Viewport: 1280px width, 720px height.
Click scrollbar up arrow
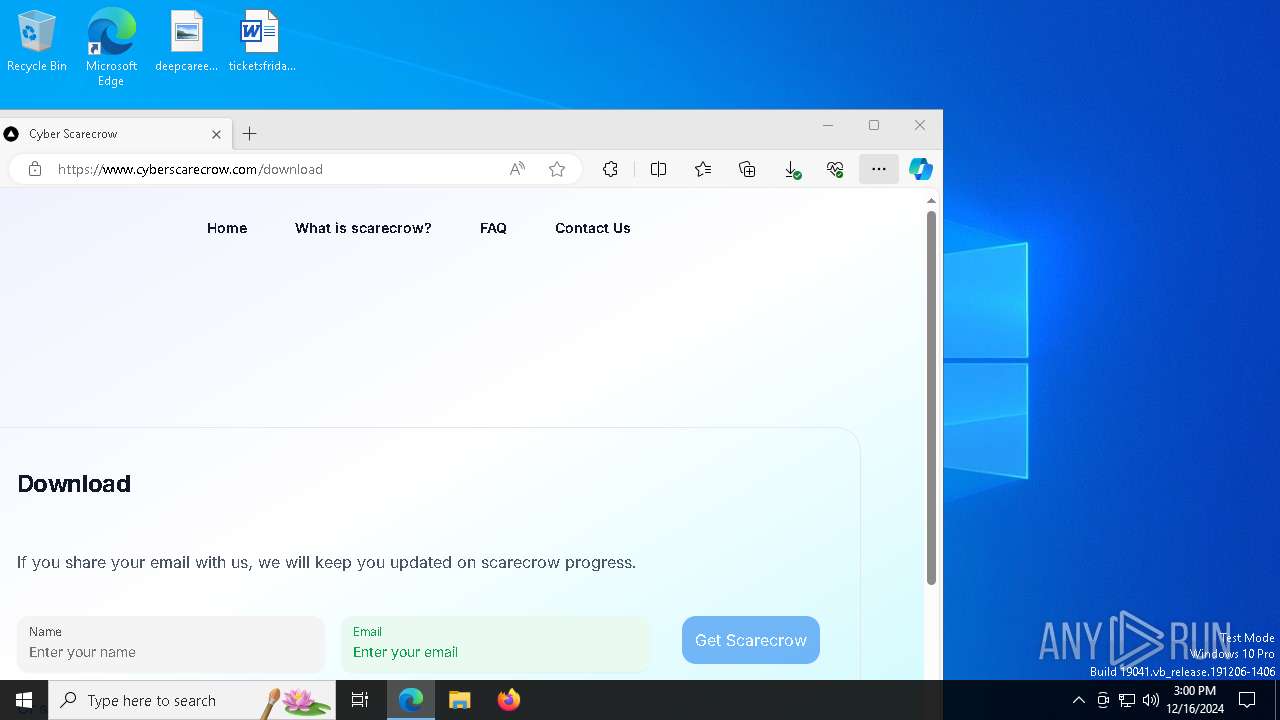931,201
